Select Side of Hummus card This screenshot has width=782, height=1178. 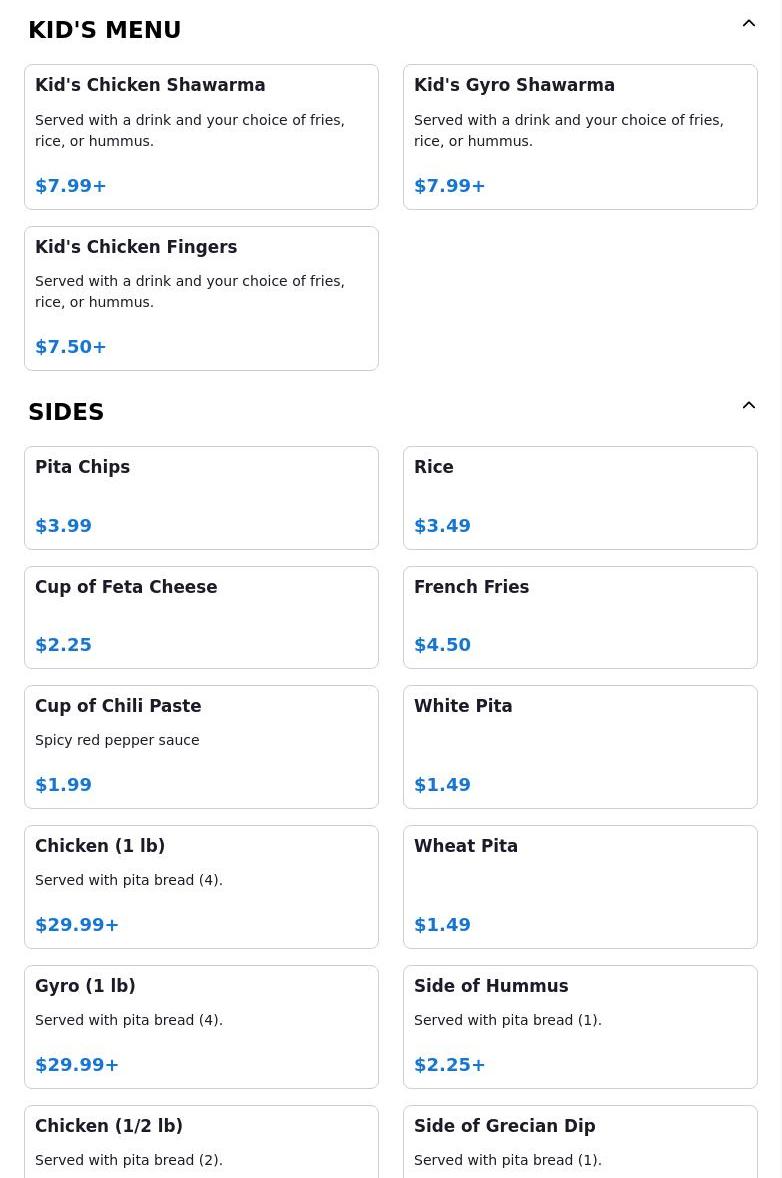pos(580,1027)
